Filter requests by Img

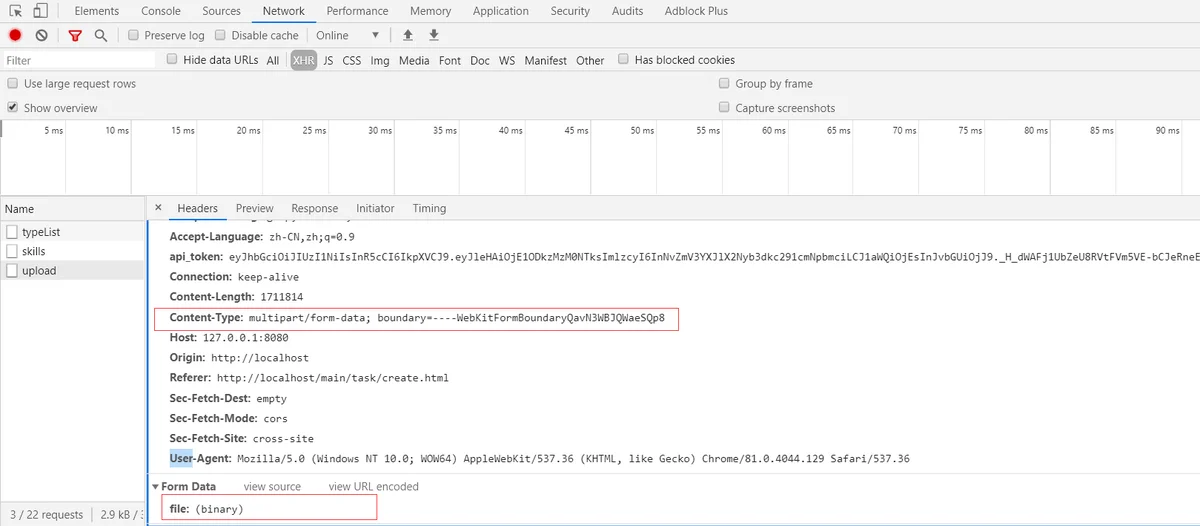[380, 60]
